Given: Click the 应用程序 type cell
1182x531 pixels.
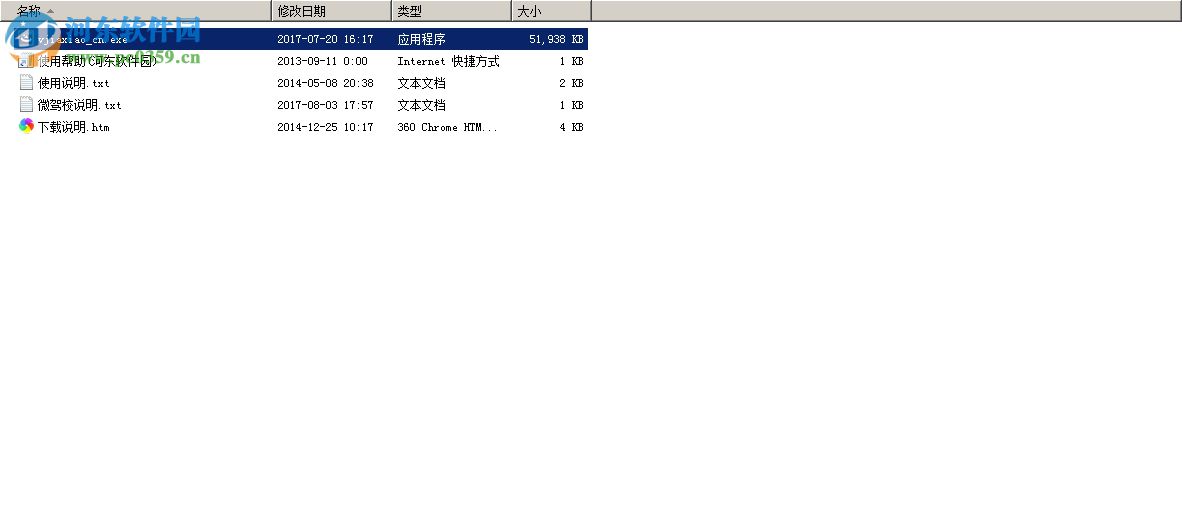Looking at the screenshot, I should pyautogui.click(x=421, y=39).
